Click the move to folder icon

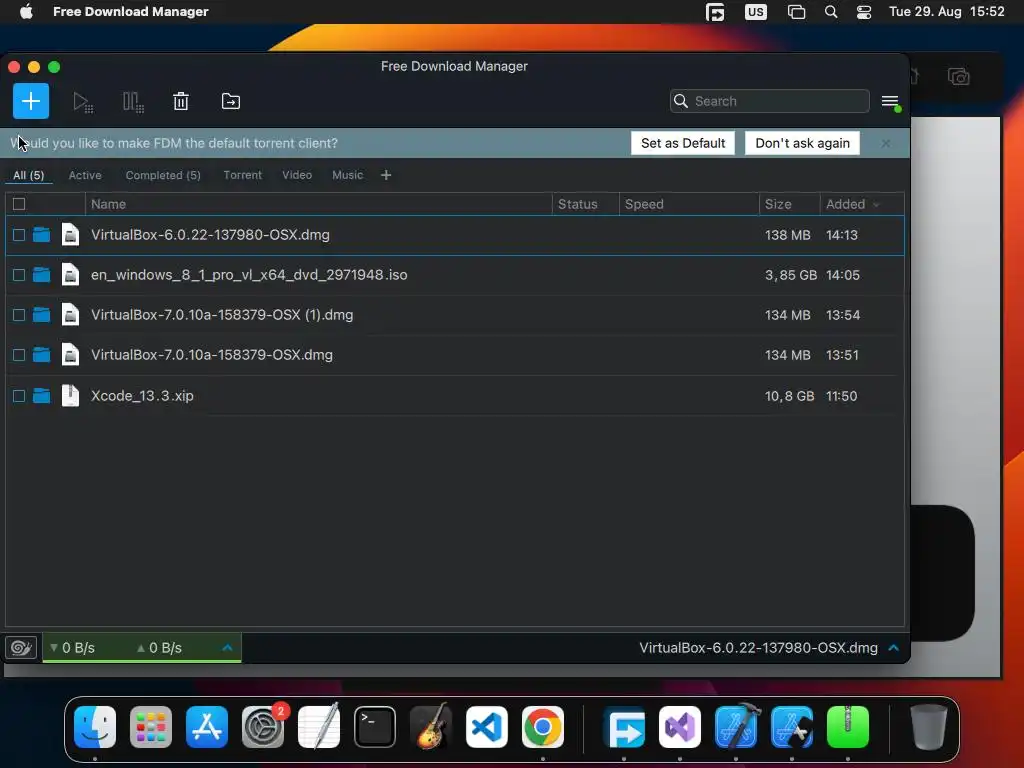pos(231,101)
